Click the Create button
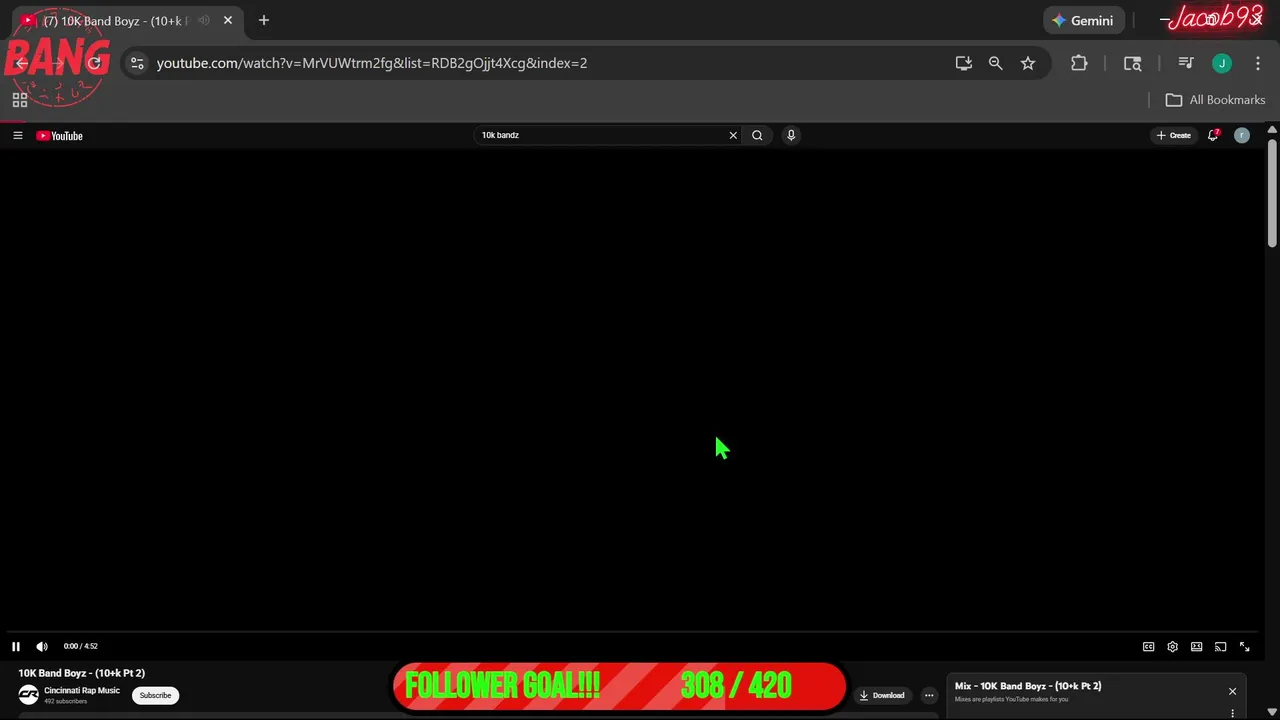Image resolution: width=1280 pixels, height=720 pixels. [1174, 135]
